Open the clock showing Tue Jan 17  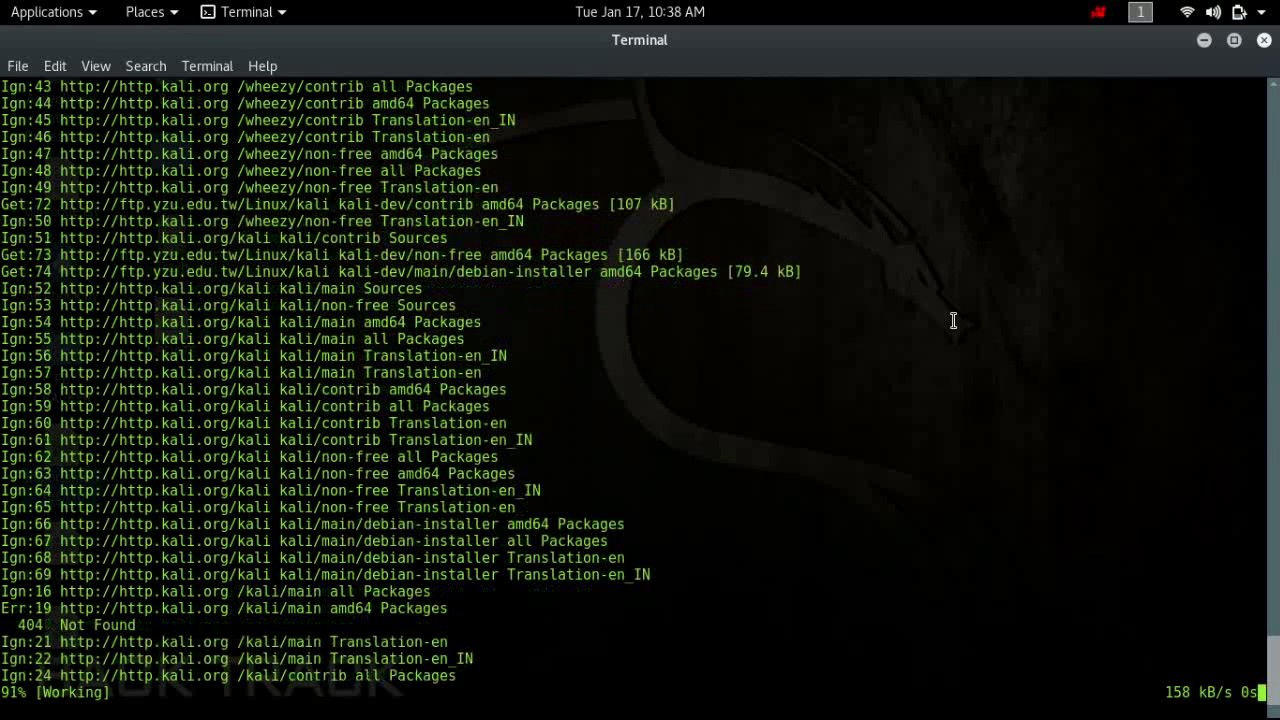(x=640, y=12)
